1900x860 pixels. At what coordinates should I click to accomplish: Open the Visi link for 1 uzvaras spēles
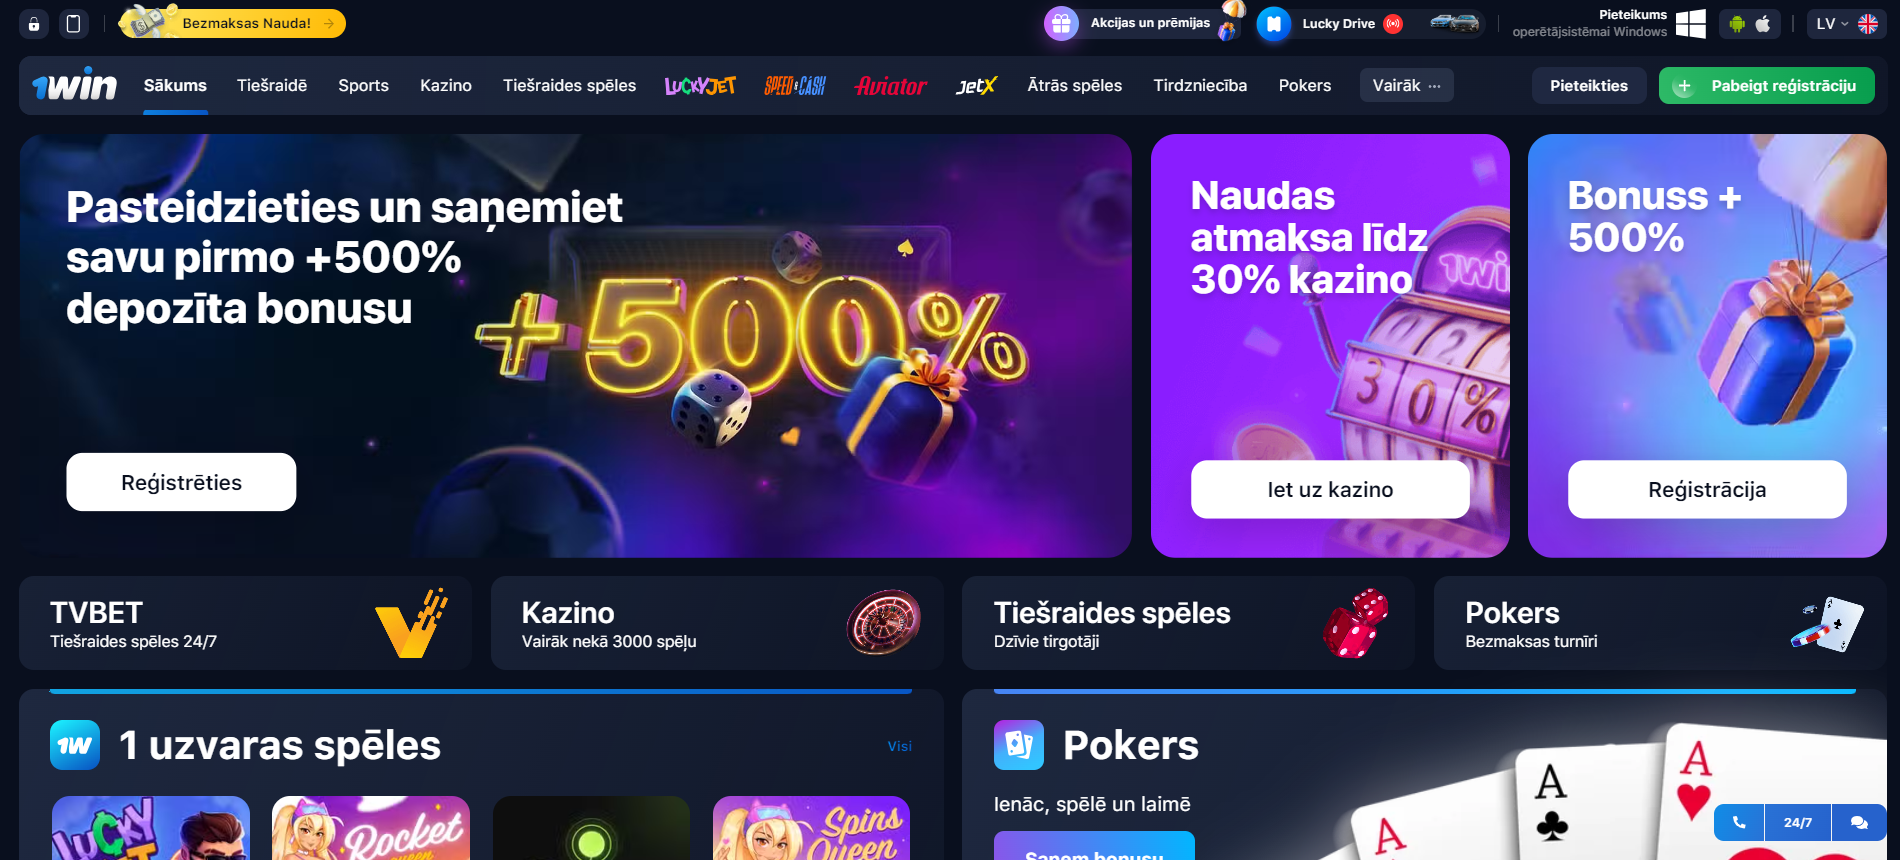click(x=900, y=746)
